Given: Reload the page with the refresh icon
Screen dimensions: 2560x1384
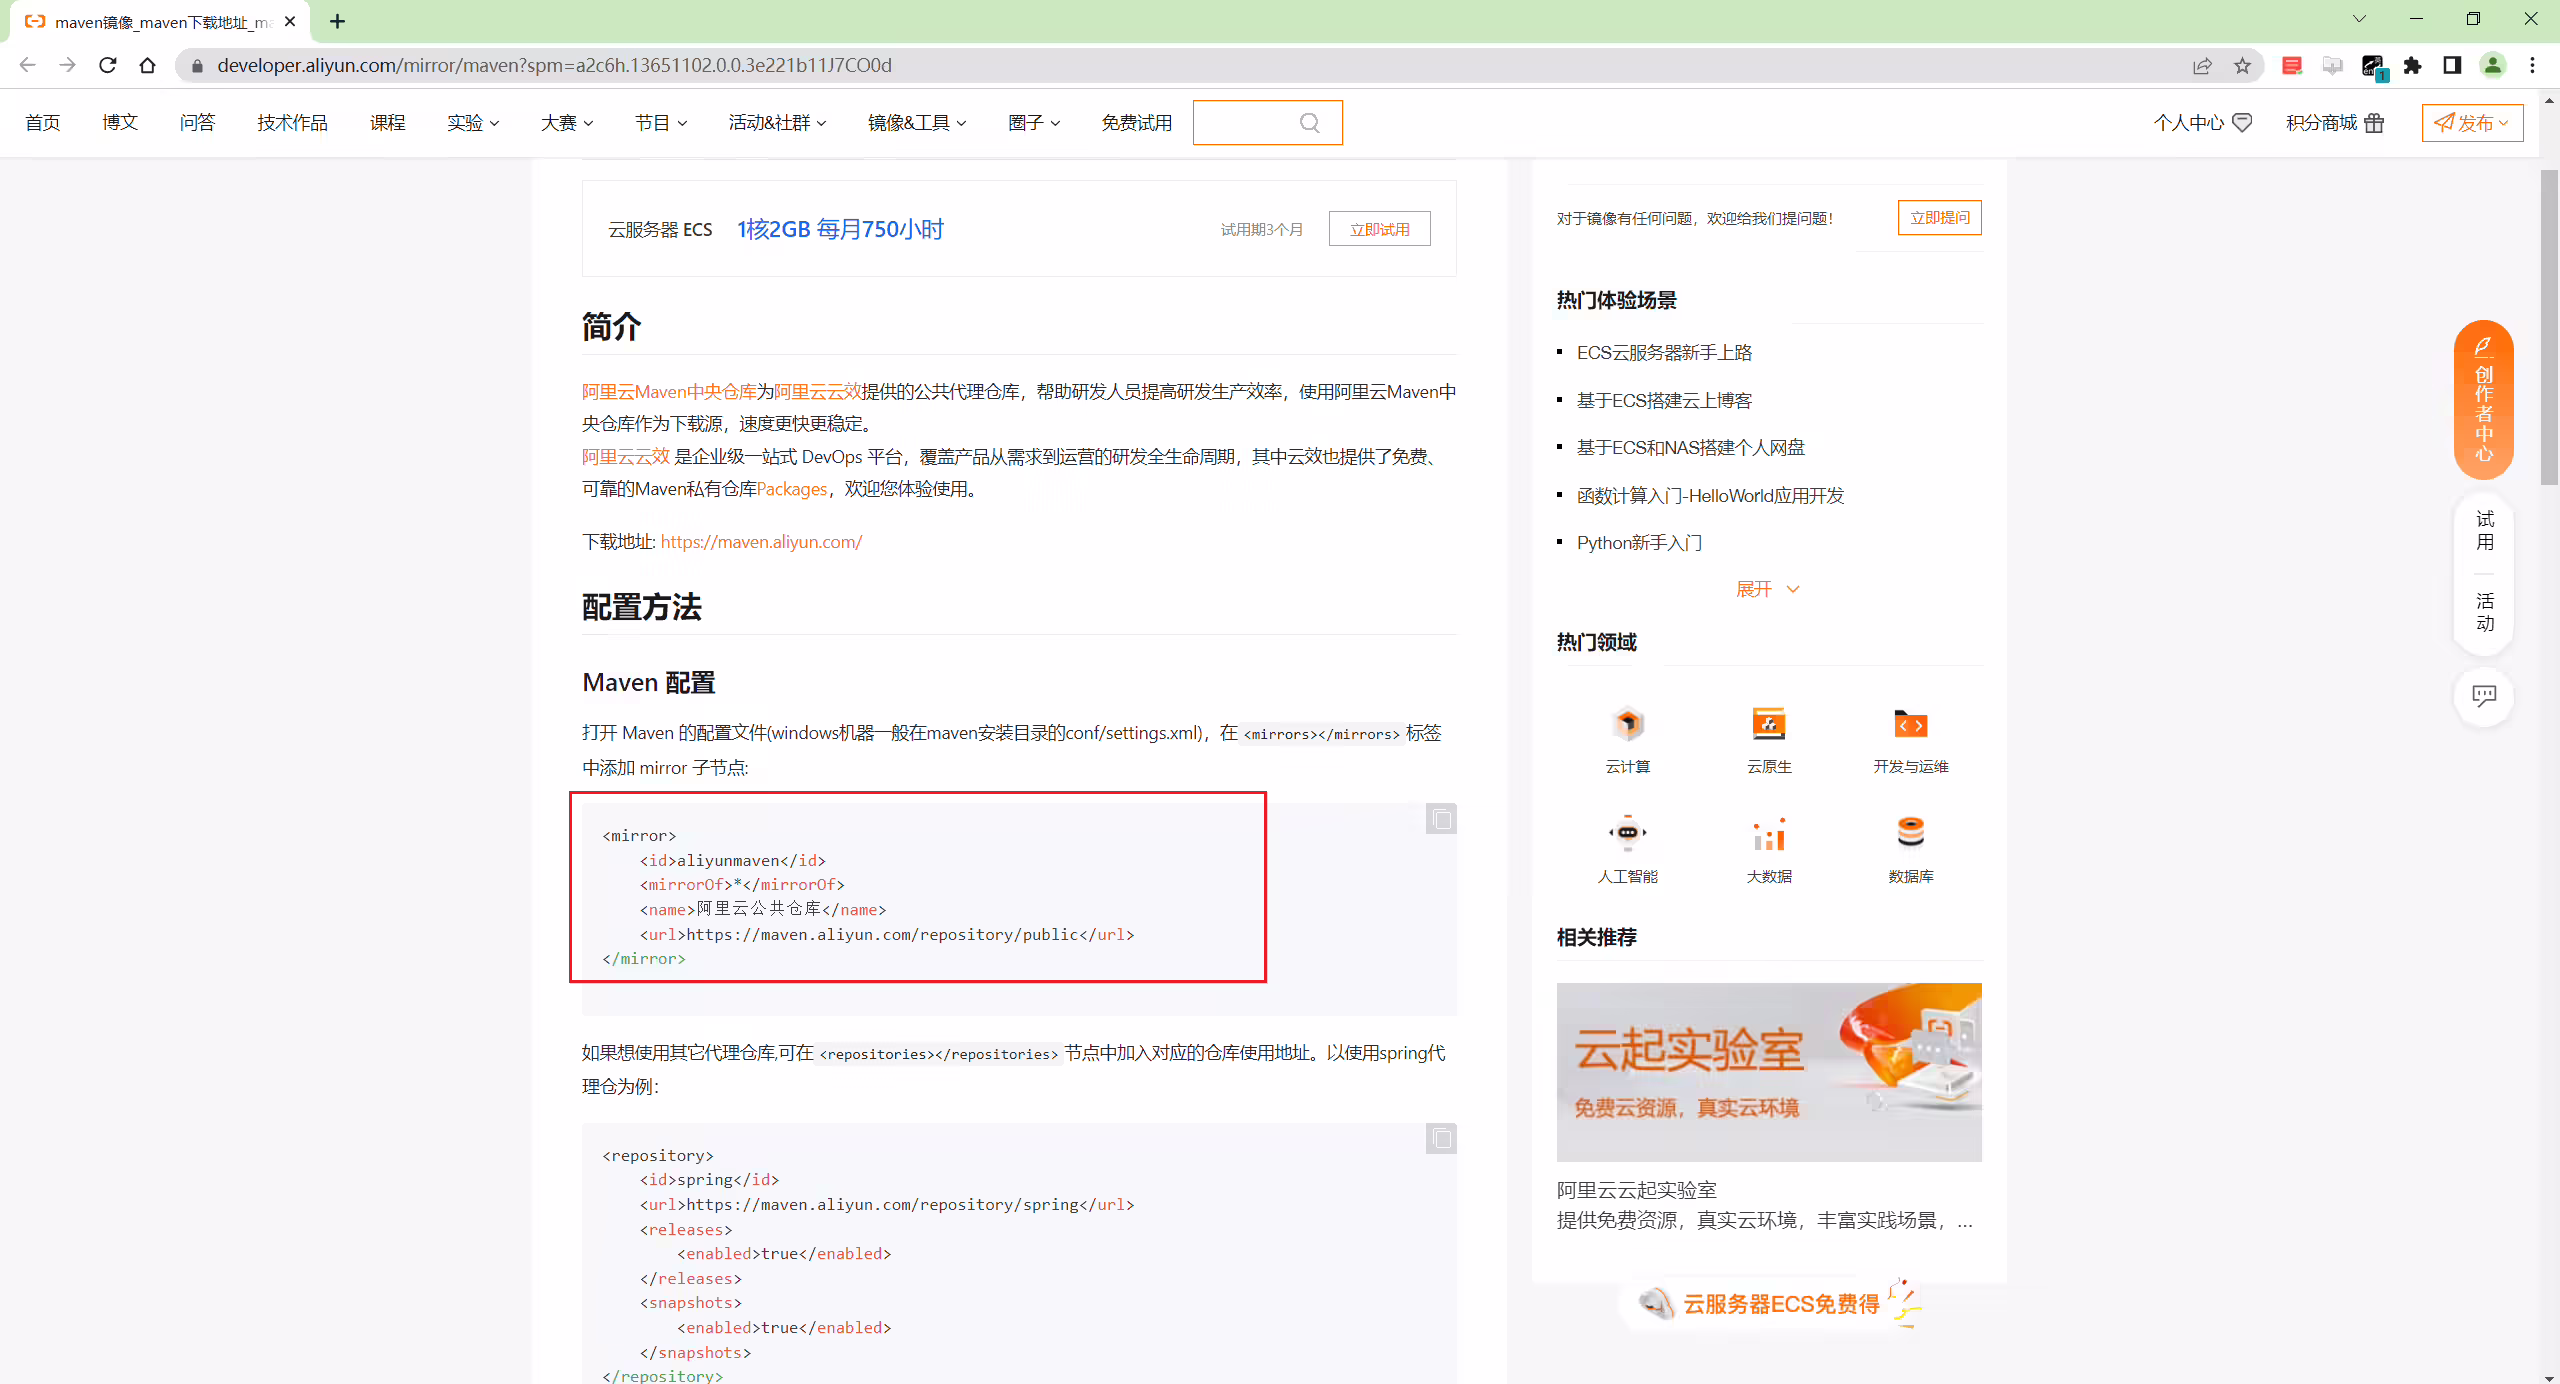Looking at the screenshot, I should [108, 65].
